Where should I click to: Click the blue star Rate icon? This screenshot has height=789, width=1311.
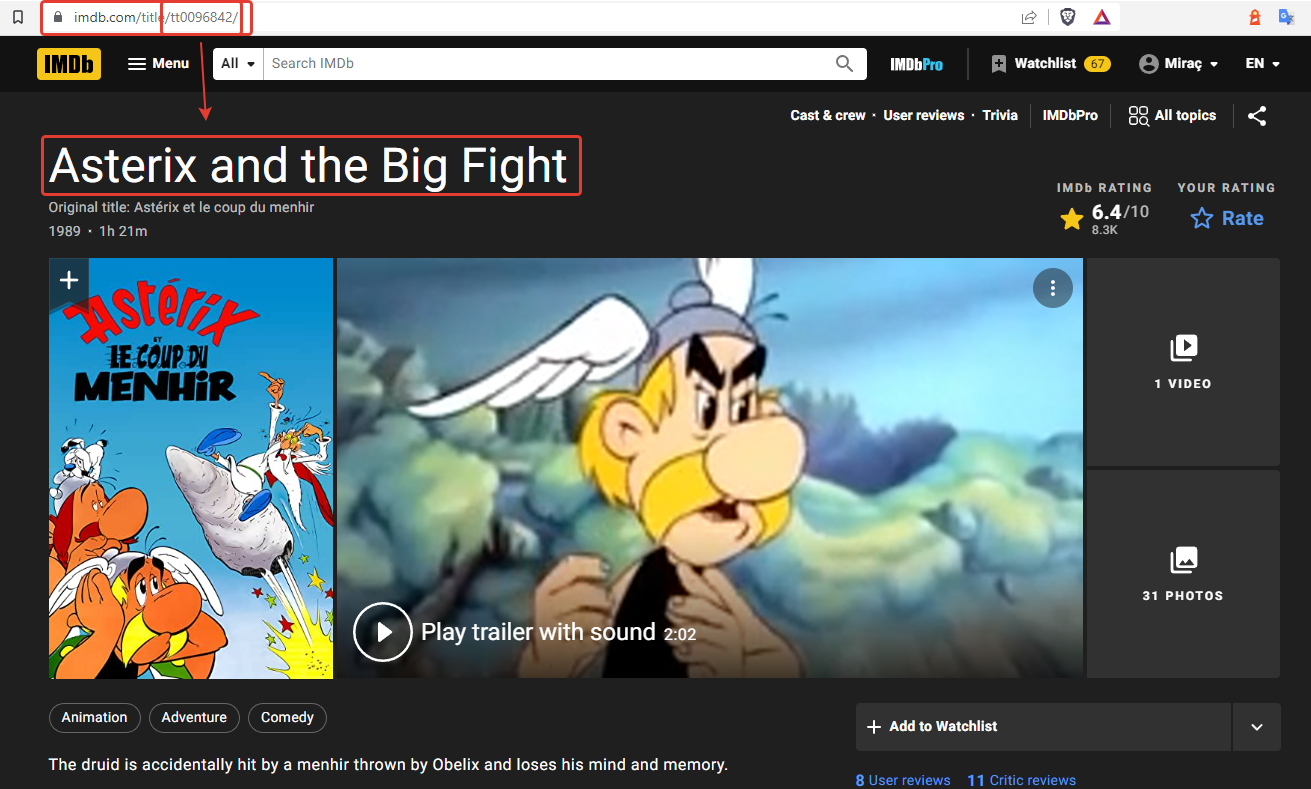click(1202, 218)
